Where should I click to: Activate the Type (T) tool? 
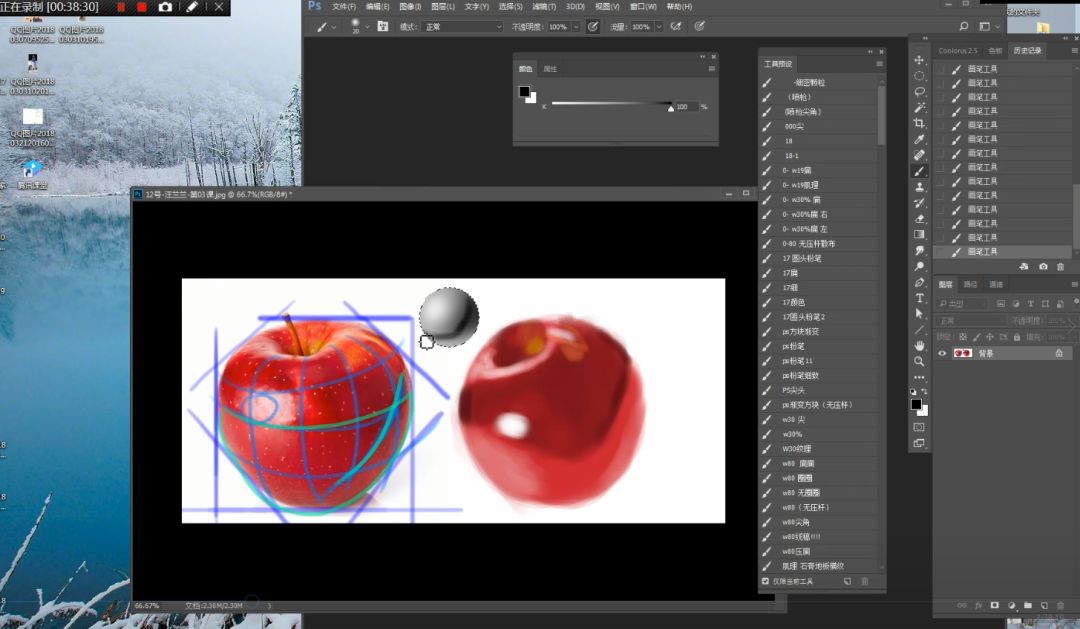[x=919, y=298]
